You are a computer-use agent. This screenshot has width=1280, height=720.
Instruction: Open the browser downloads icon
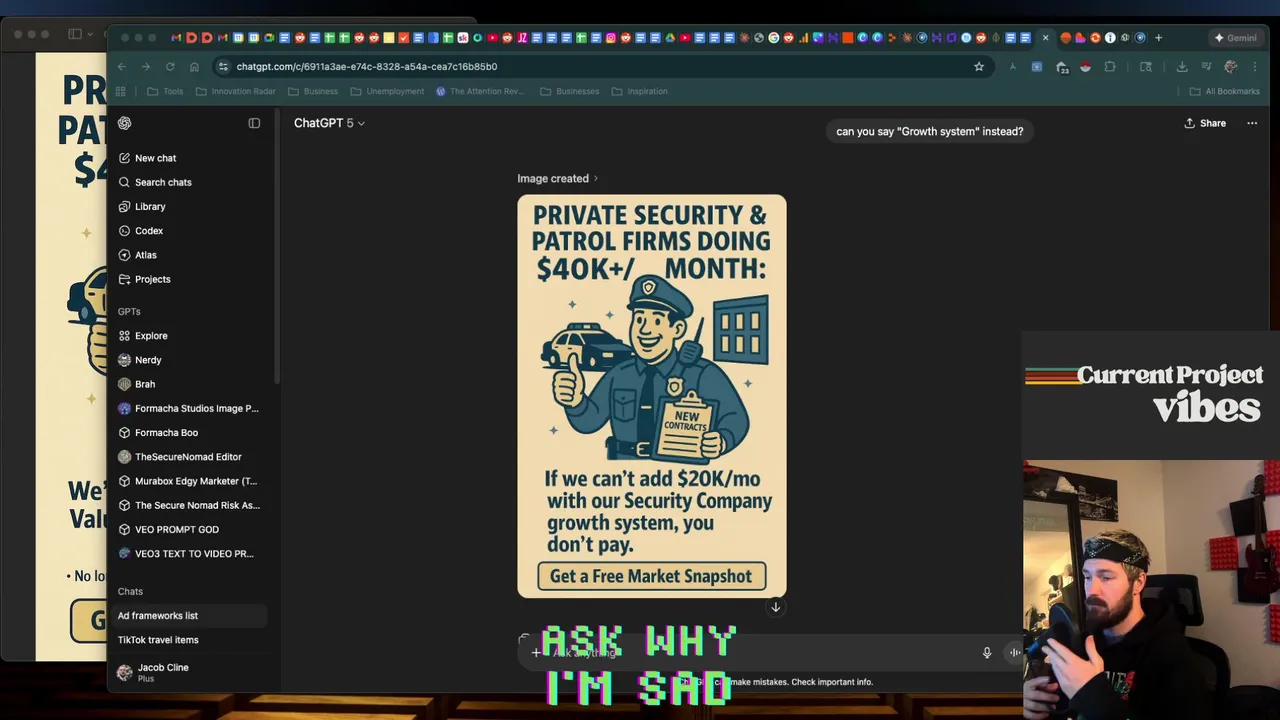1182,67
